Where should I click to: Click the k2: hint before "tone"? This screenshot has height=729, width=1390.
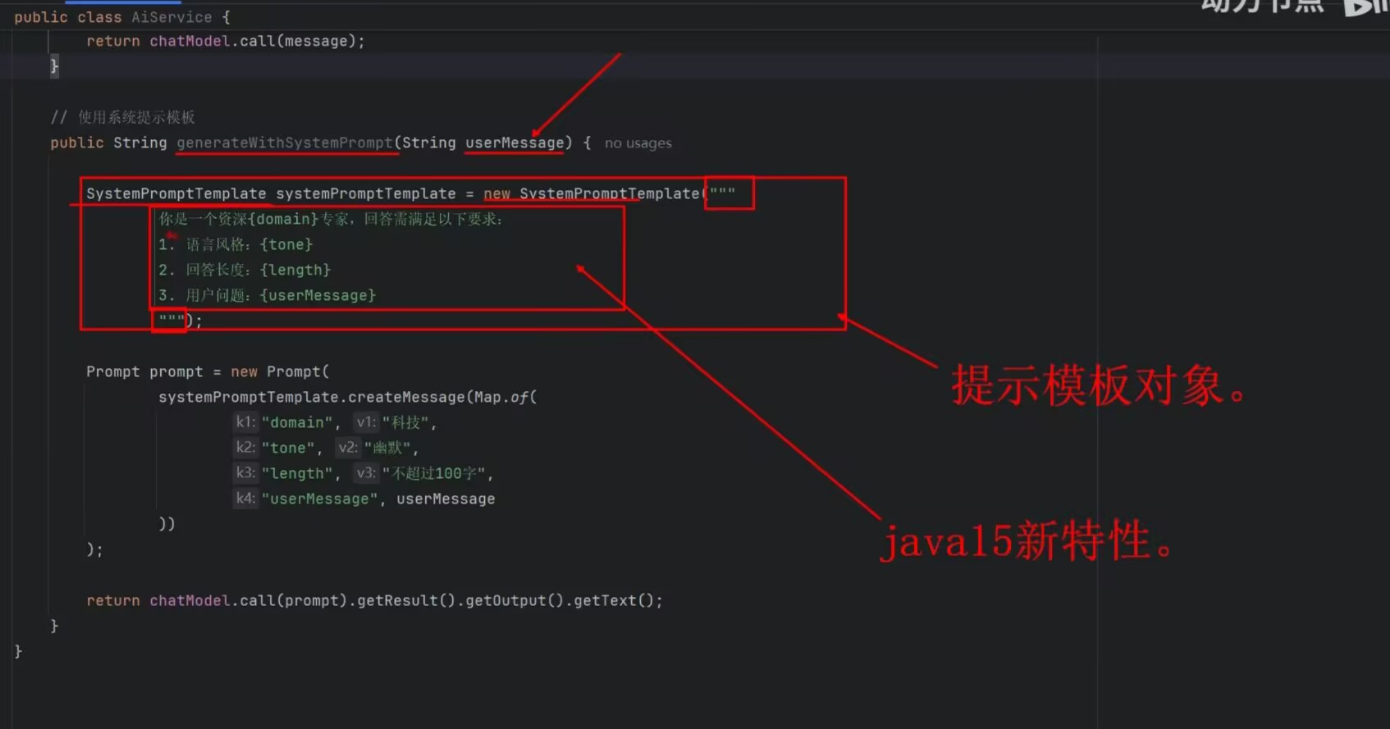245,448
